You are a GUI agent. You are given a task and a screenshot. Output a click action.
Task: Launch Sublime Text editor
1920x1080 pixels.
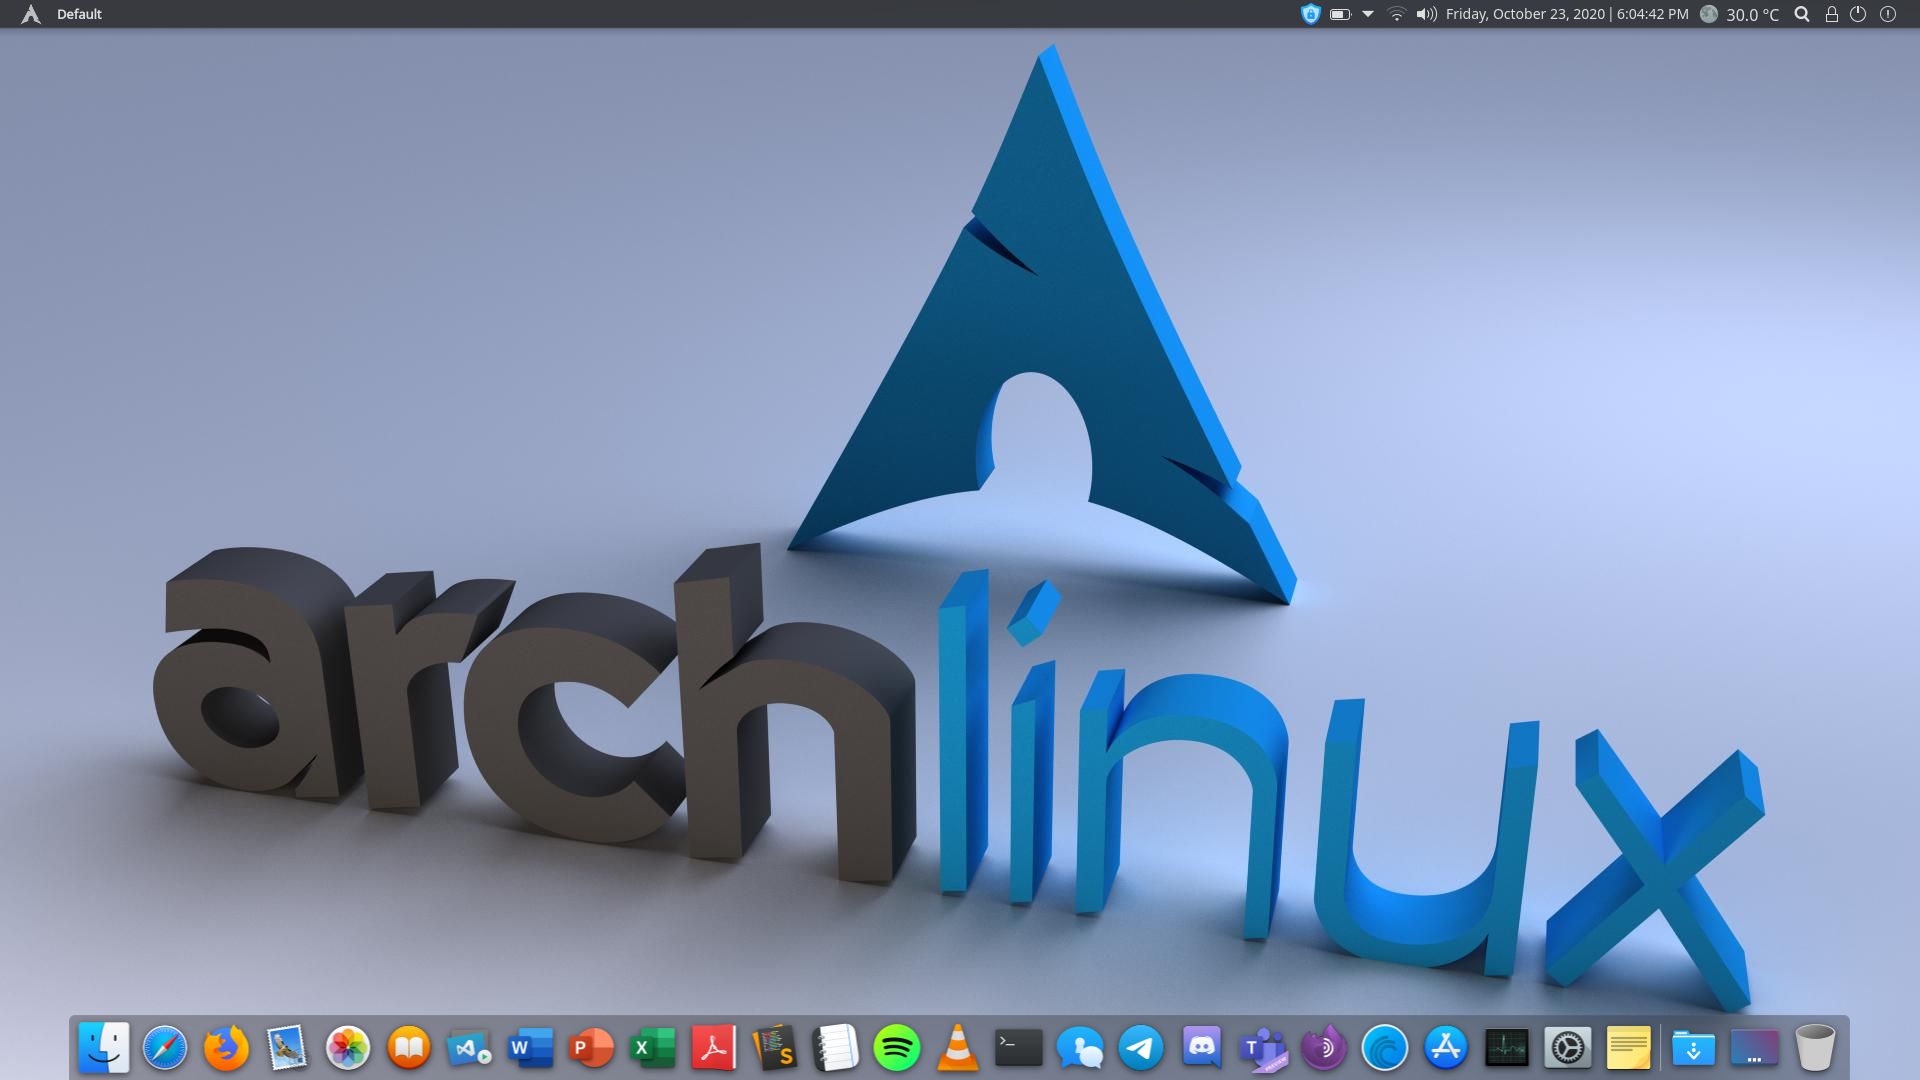click(x=774, y=1048)
